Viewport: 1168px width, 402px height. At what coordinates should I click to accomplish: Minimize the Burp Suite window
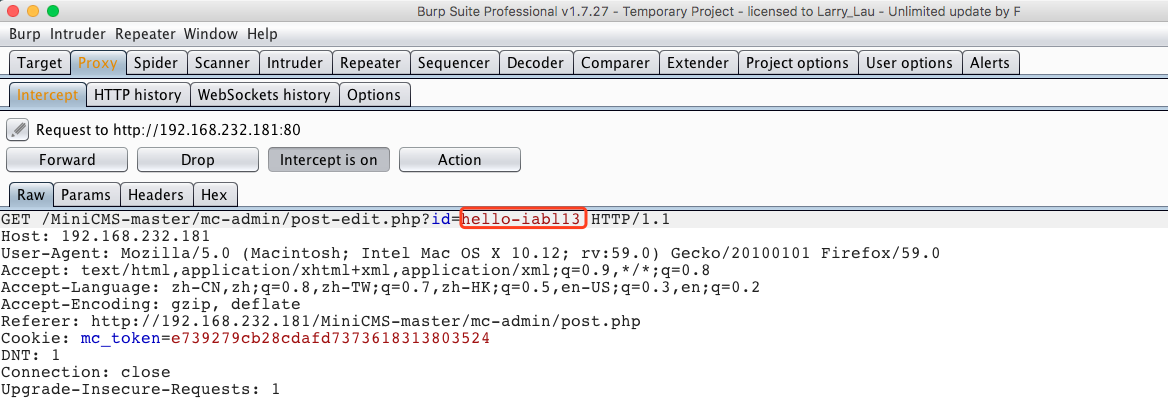click(33, 11)
